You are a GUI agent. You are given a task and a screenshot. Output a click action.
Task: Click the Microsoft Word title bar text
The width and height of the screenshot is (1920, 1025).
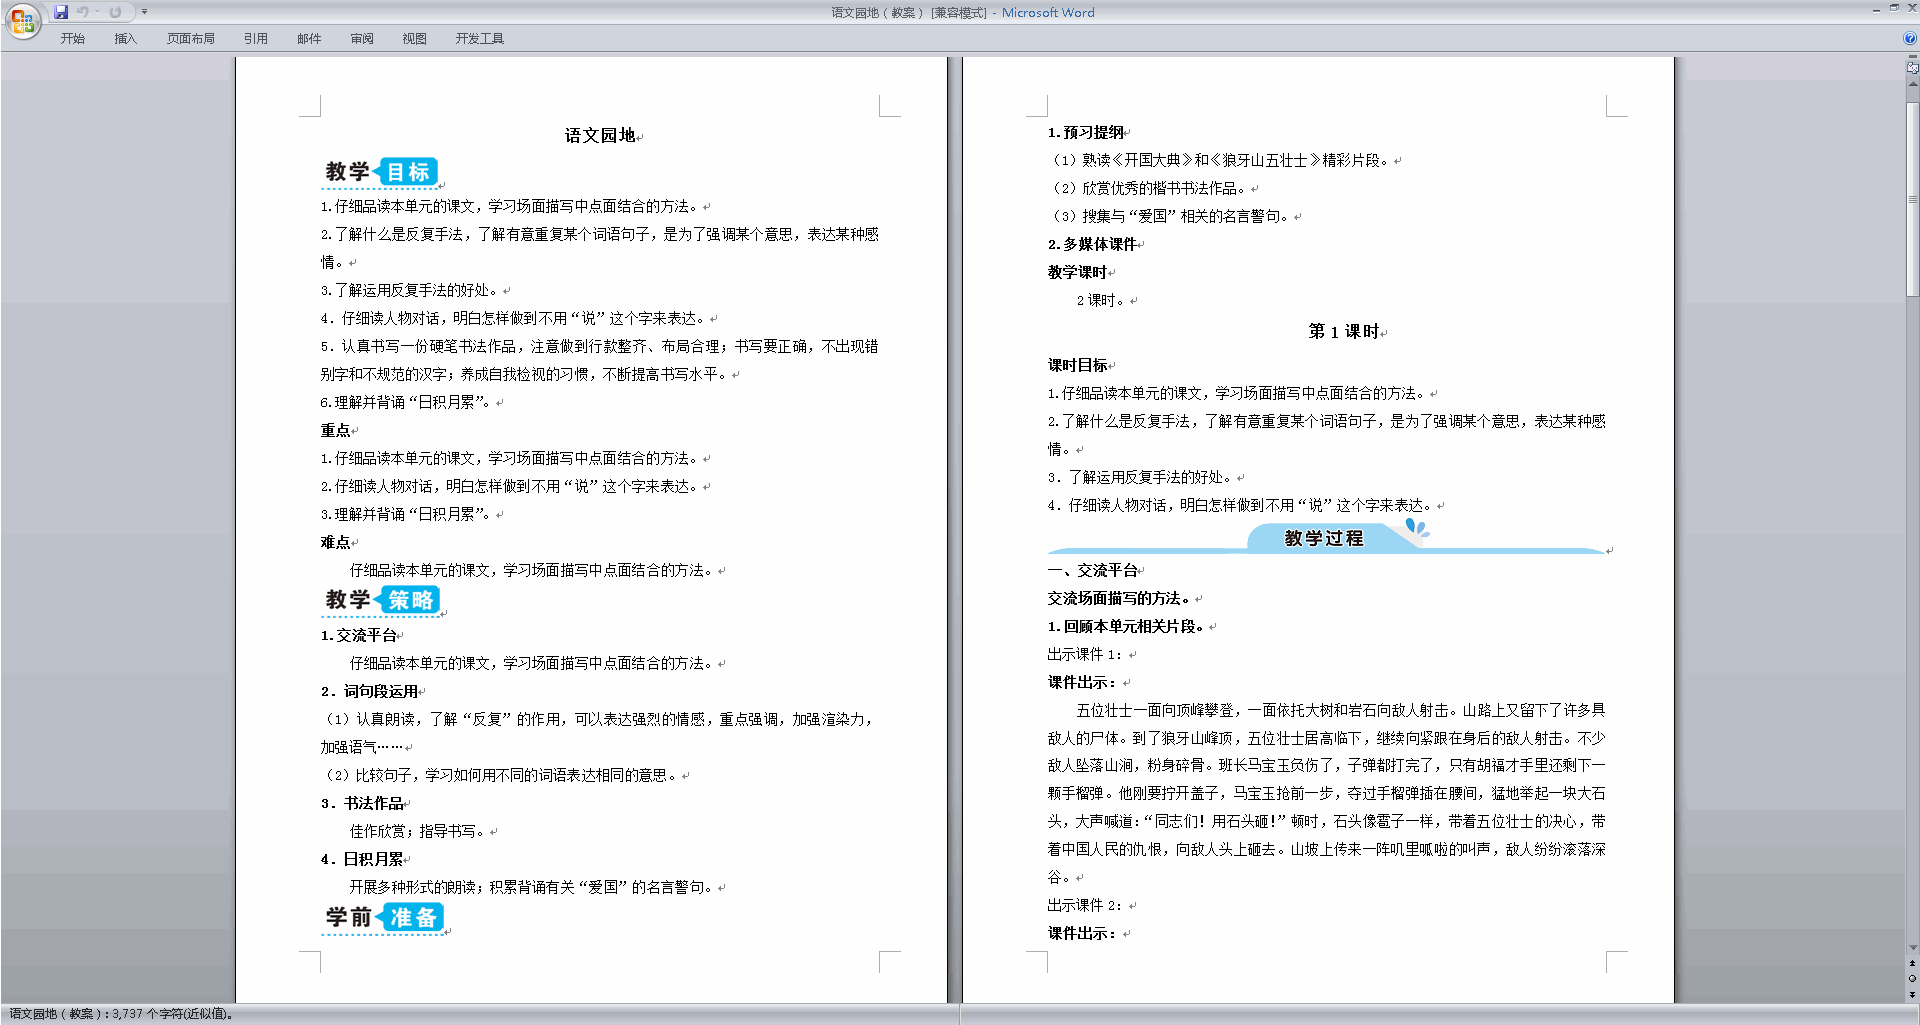click(1048, 12)
